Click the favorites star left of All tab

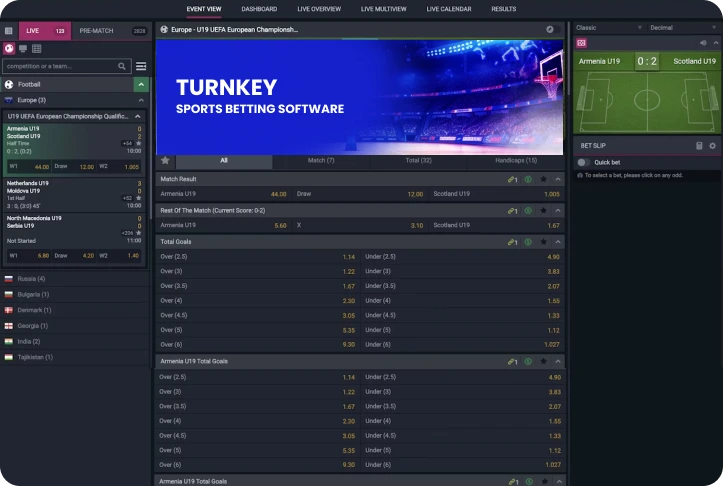point(166,160)
